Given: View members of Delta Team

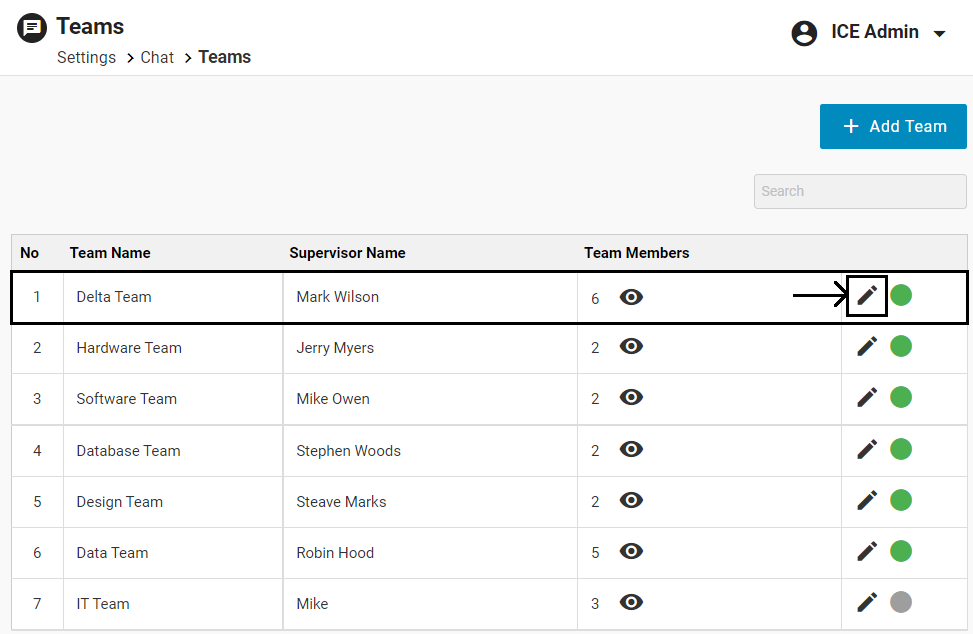Looking at the screenshot, I should tap(631, 297).
